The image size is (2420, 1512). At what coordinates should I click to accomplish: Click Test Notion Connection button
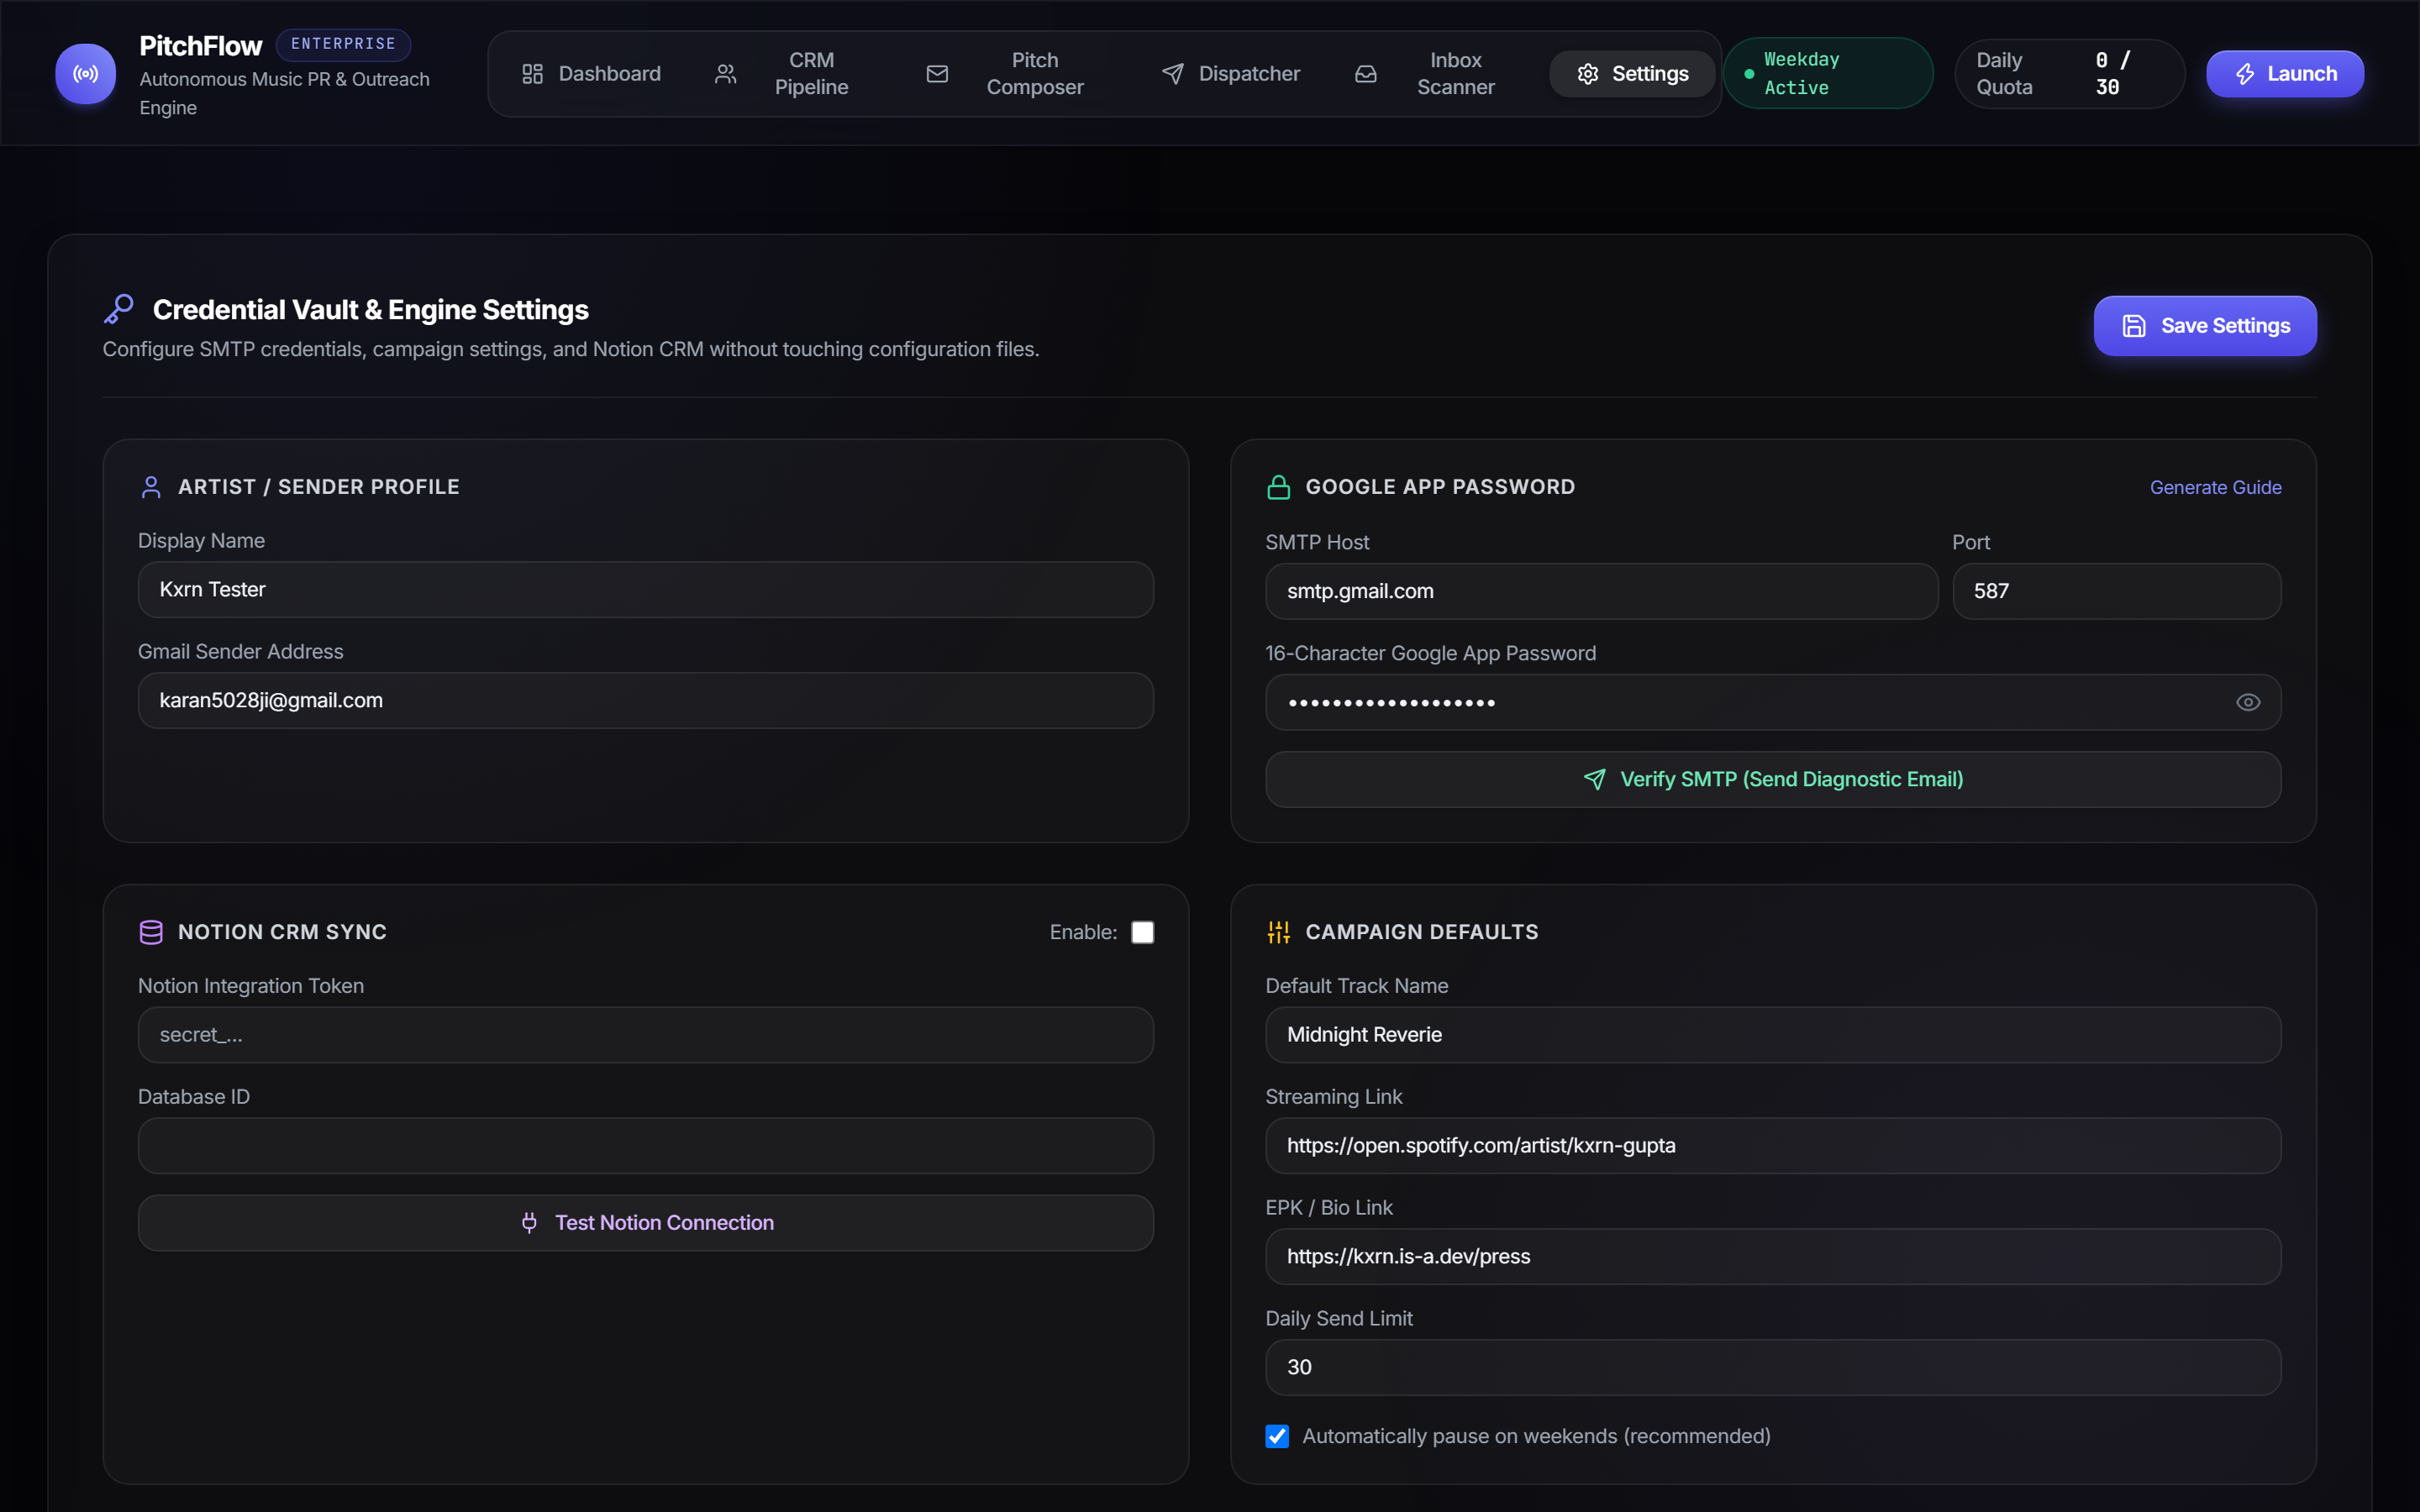click(x=646, y=1223)
